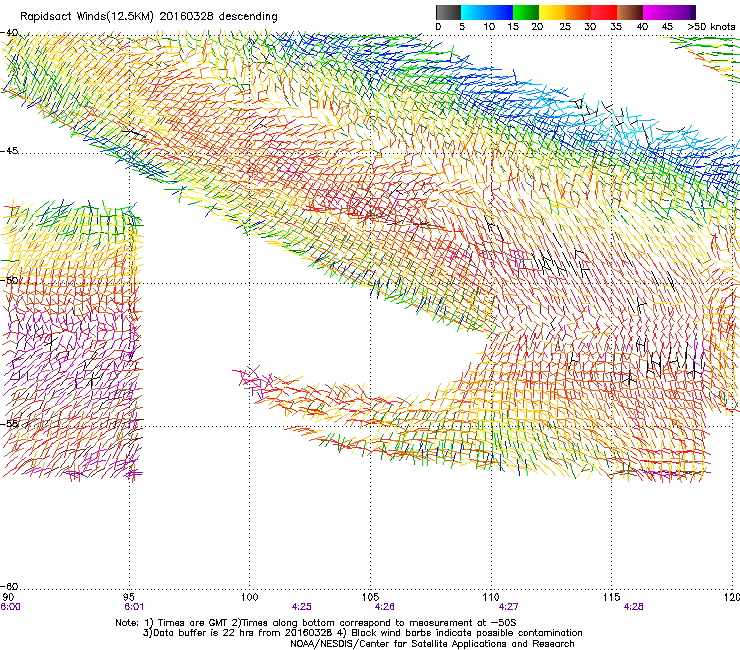Screen dimensions: 740x650
Task: Click the latitude axis label '-40'
Action: click(9, 33)
